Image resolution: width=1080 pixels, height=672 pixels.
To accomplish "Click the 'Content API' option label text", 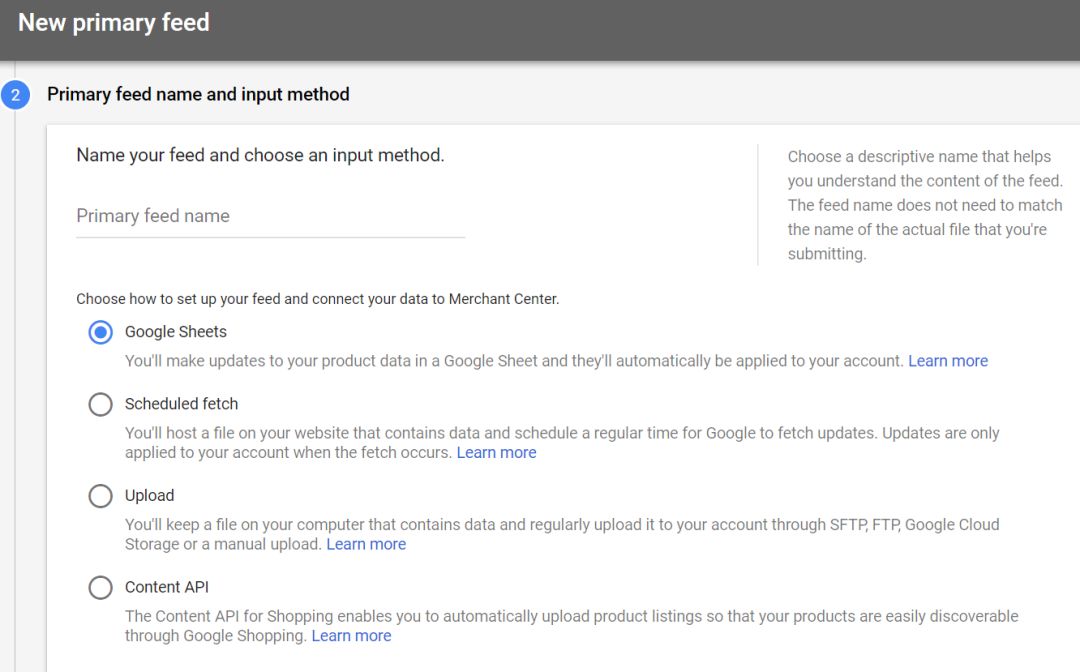I will pyautogui.click(x=167, y=587).
